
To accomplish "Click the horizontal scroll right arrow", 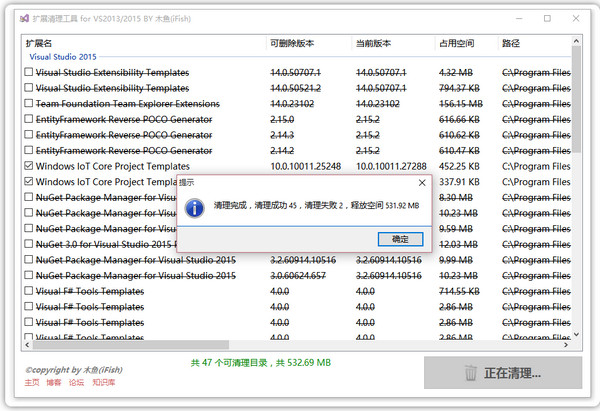I will point(566,345).
